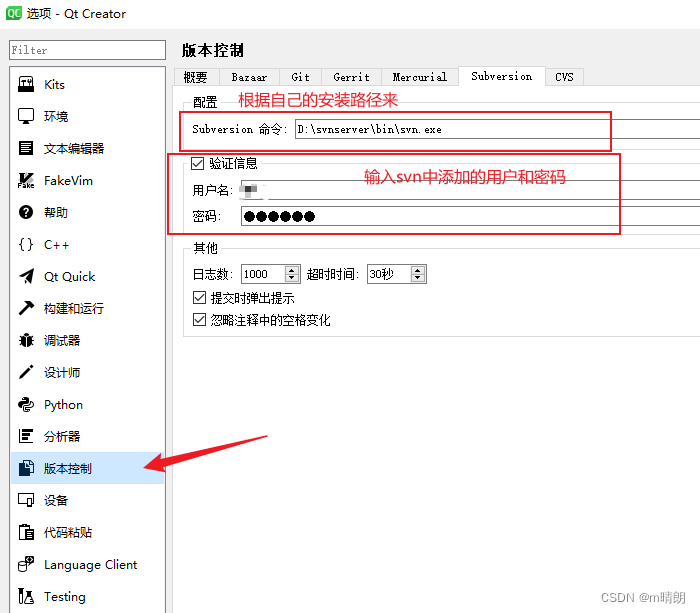Screen dimensions: 700x613
Task: Click the 密码 password field
Action: point(470,216)
